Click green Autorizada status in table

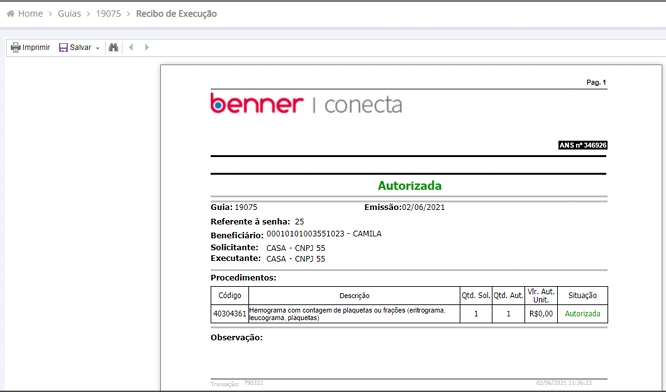point(582,314)
